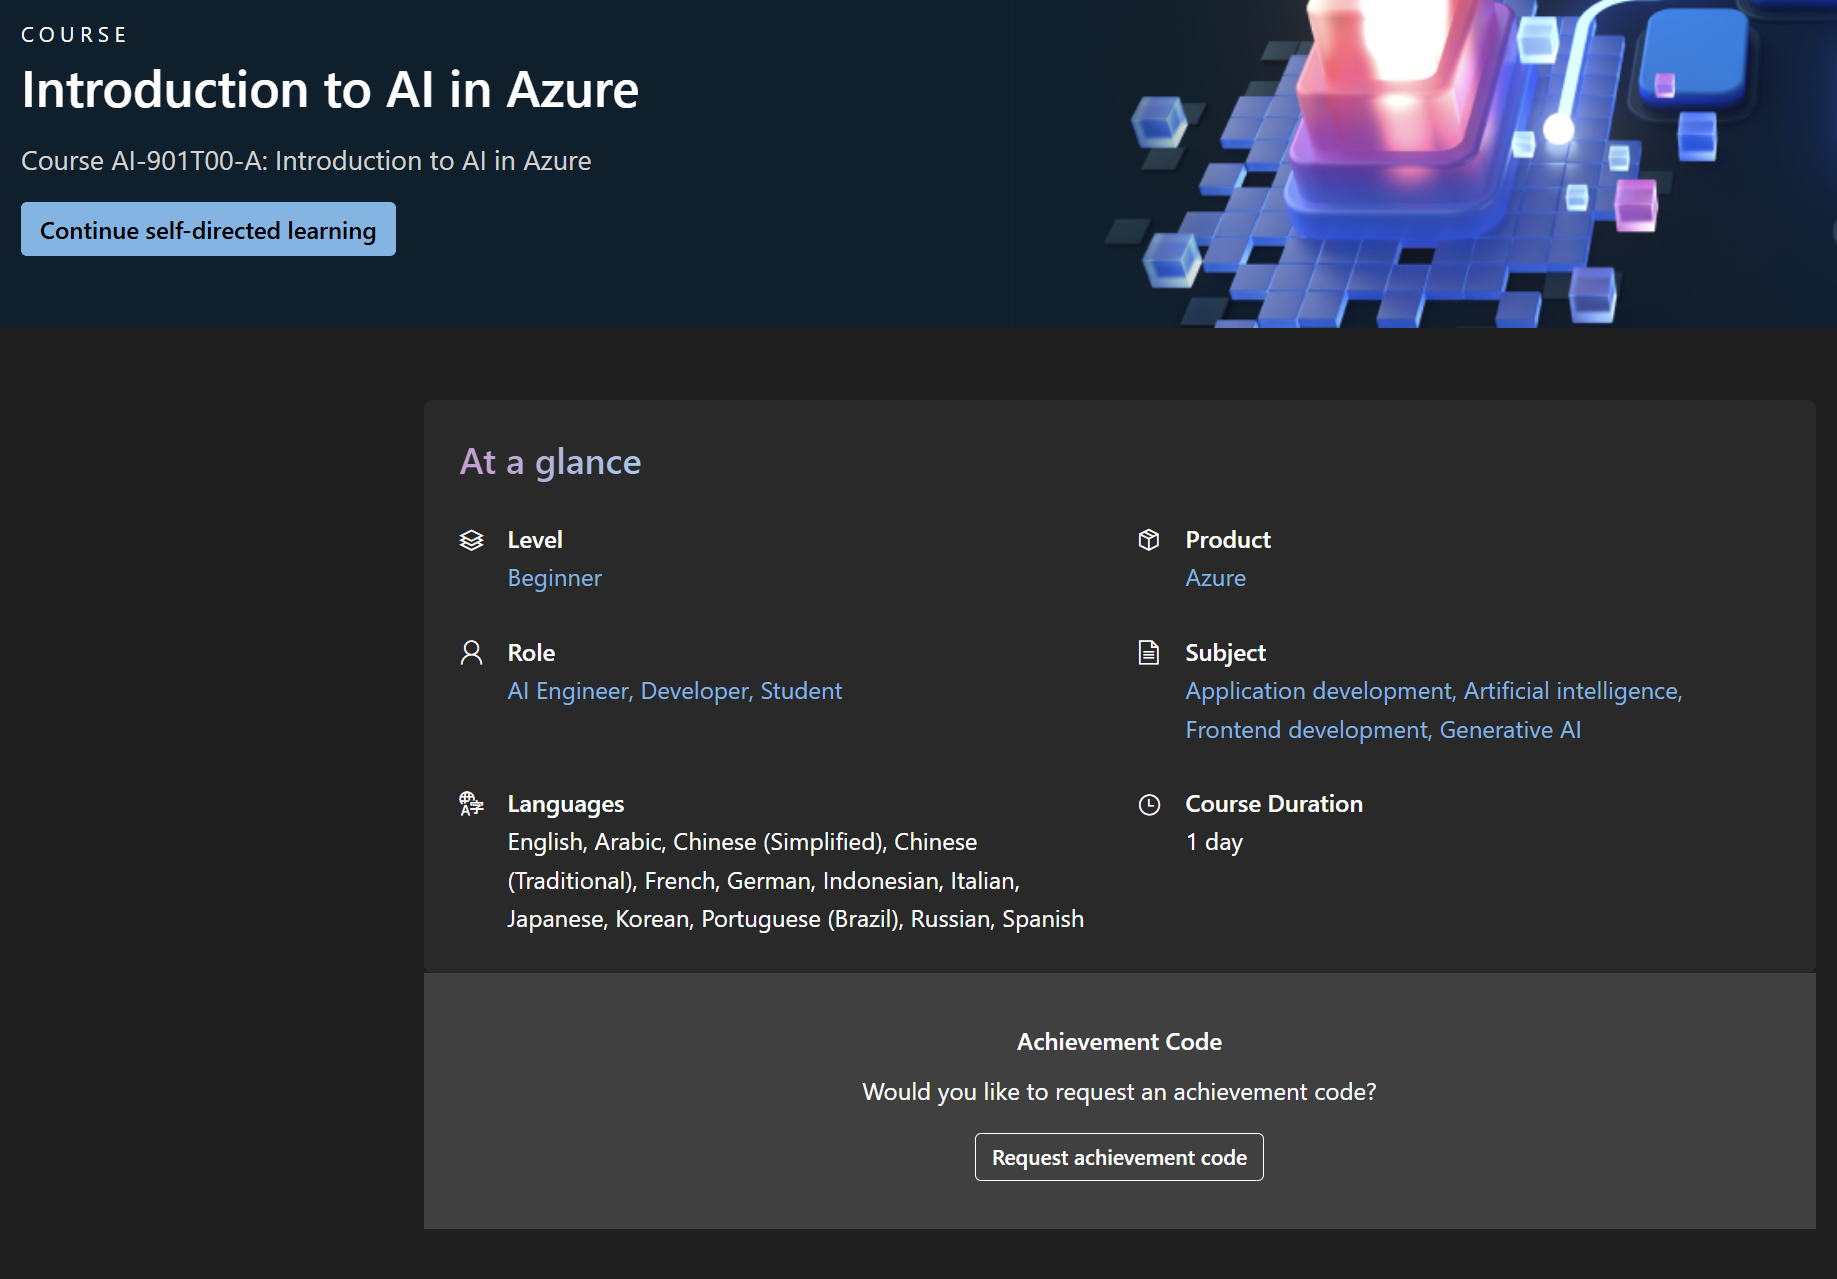
Task: Click the Level layers icon
Action: [x=471, y=540]
